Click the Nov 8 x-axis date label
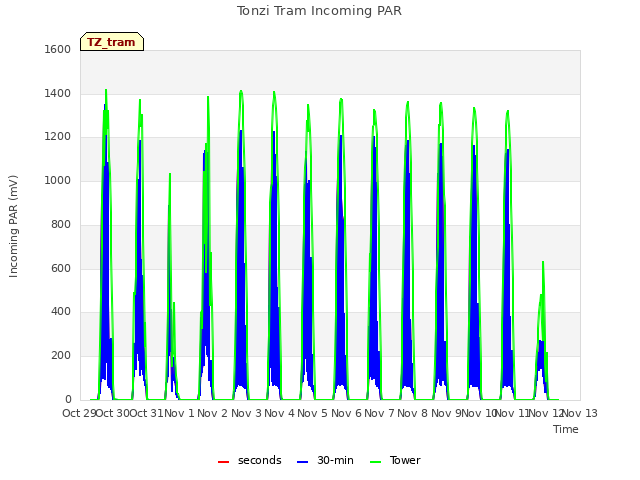 [x=412, y=413]
